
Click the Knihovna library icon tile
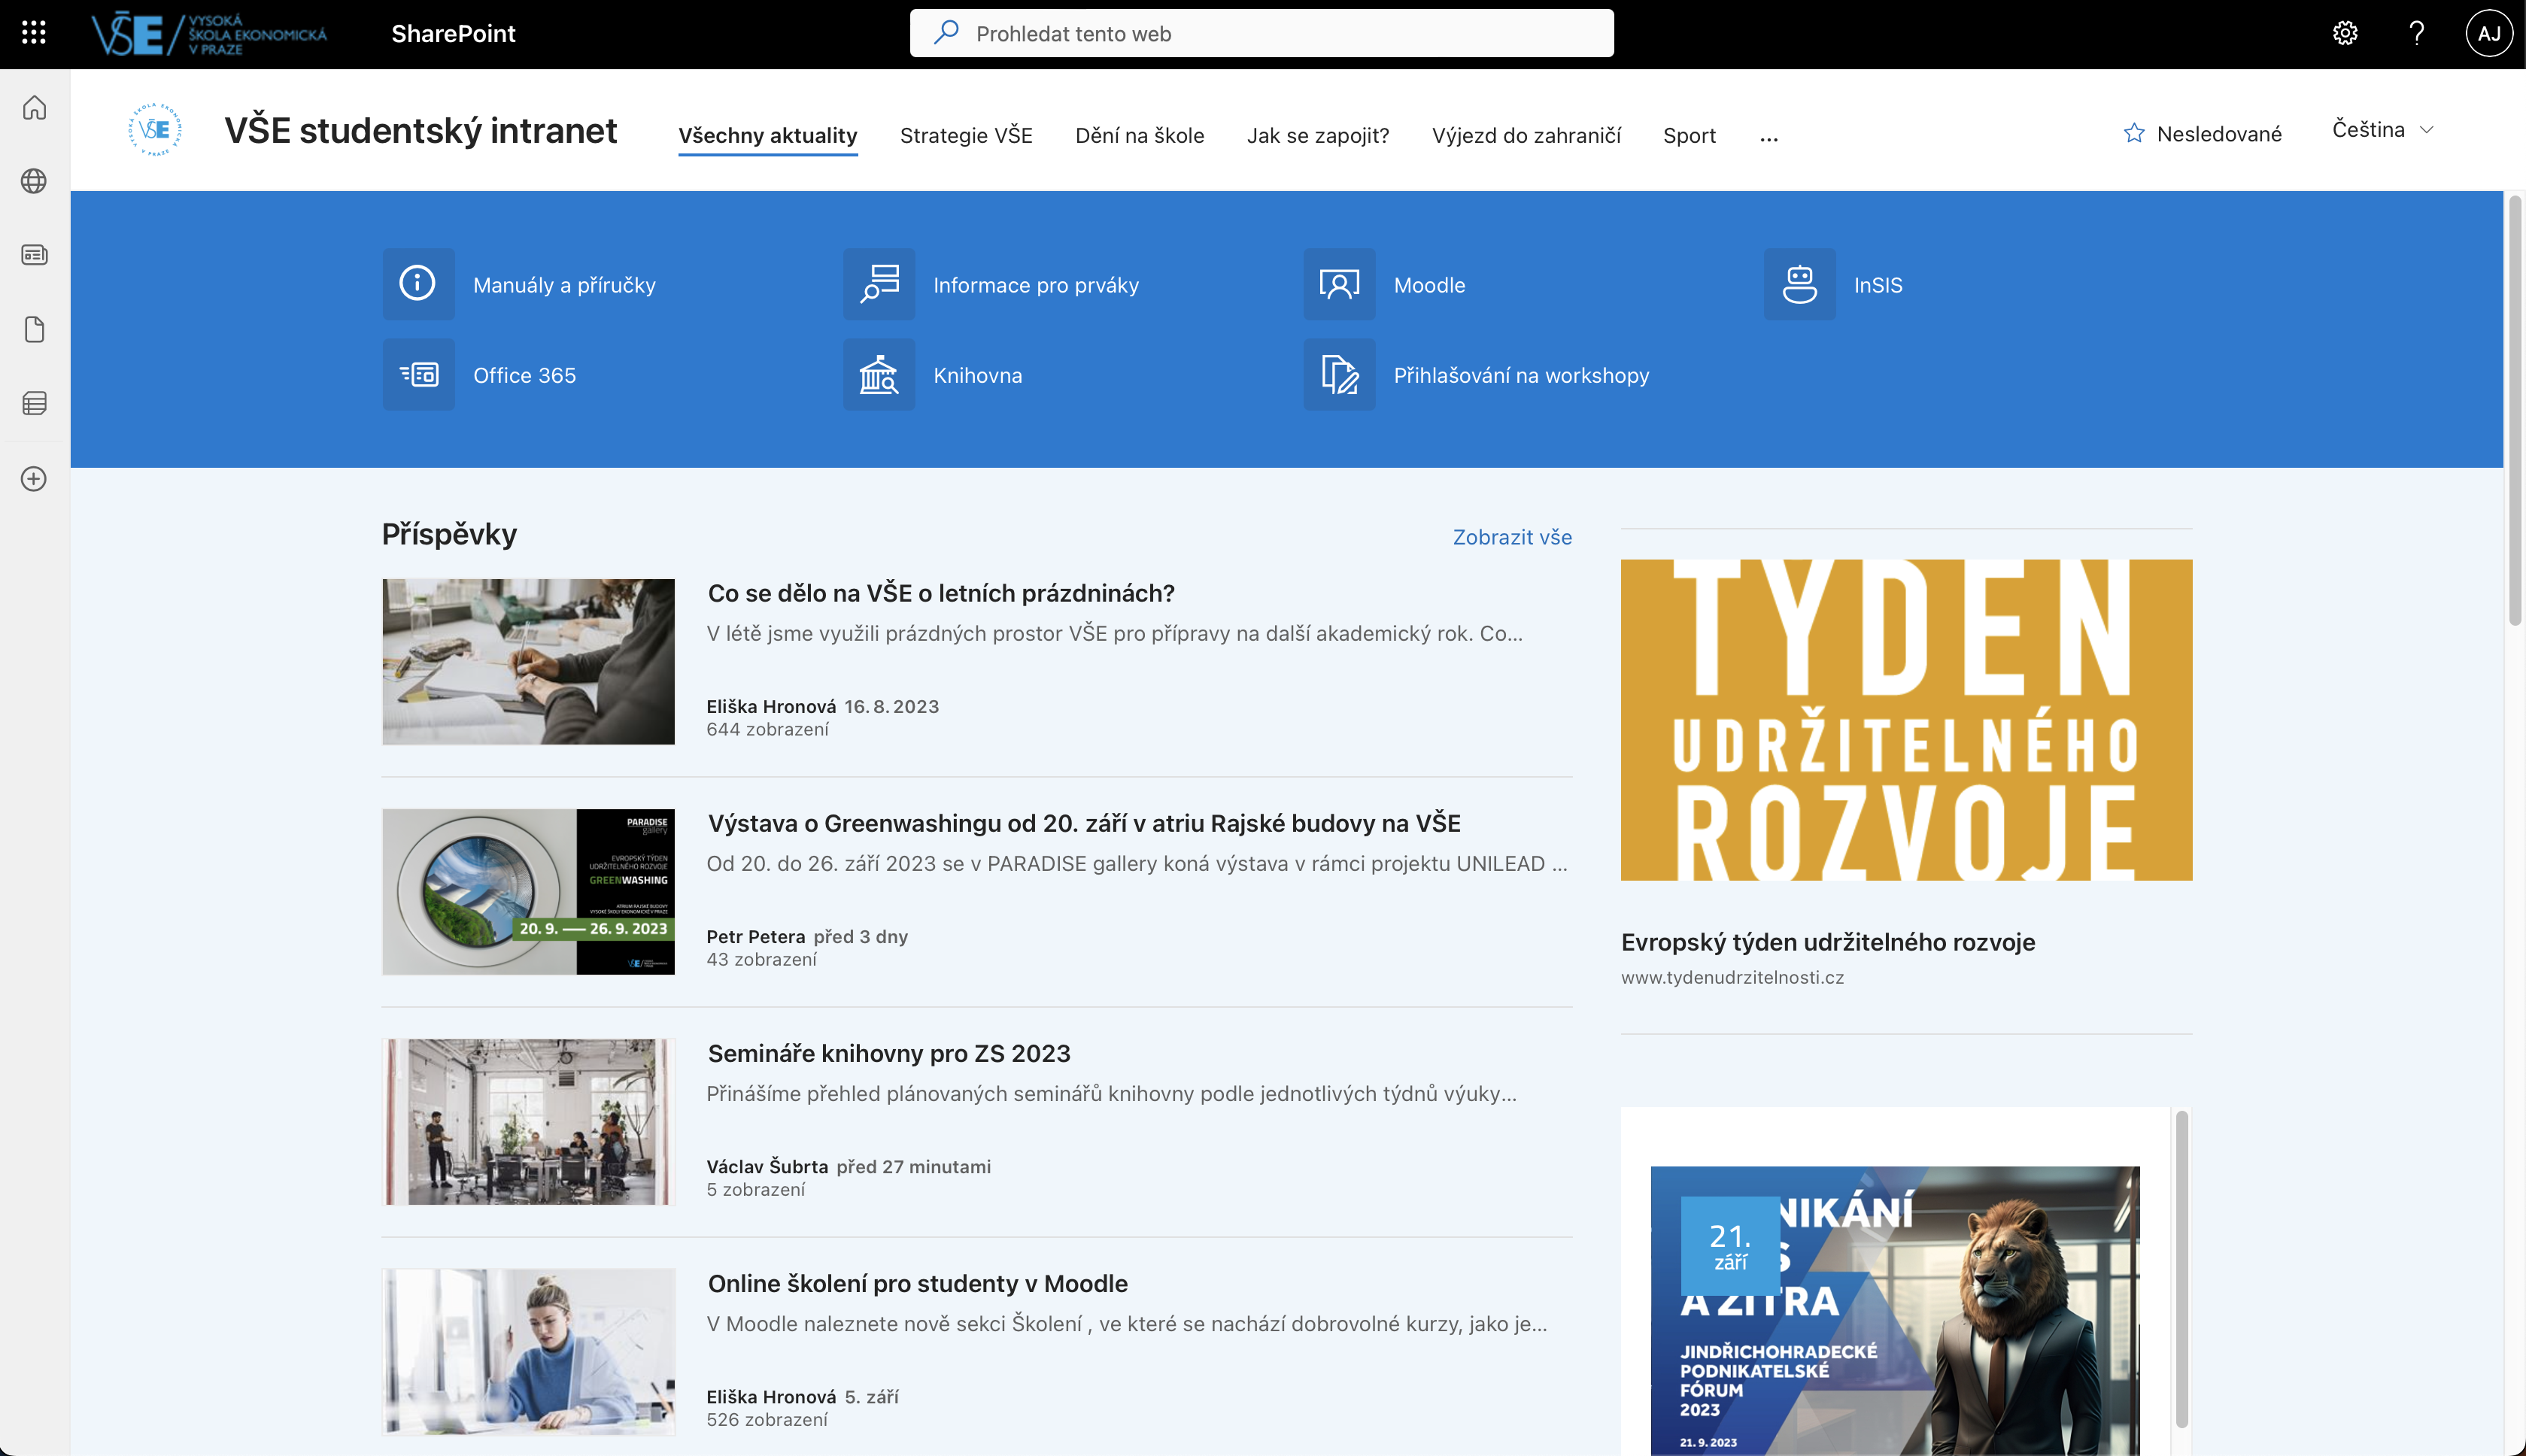(x=879, y=375)
